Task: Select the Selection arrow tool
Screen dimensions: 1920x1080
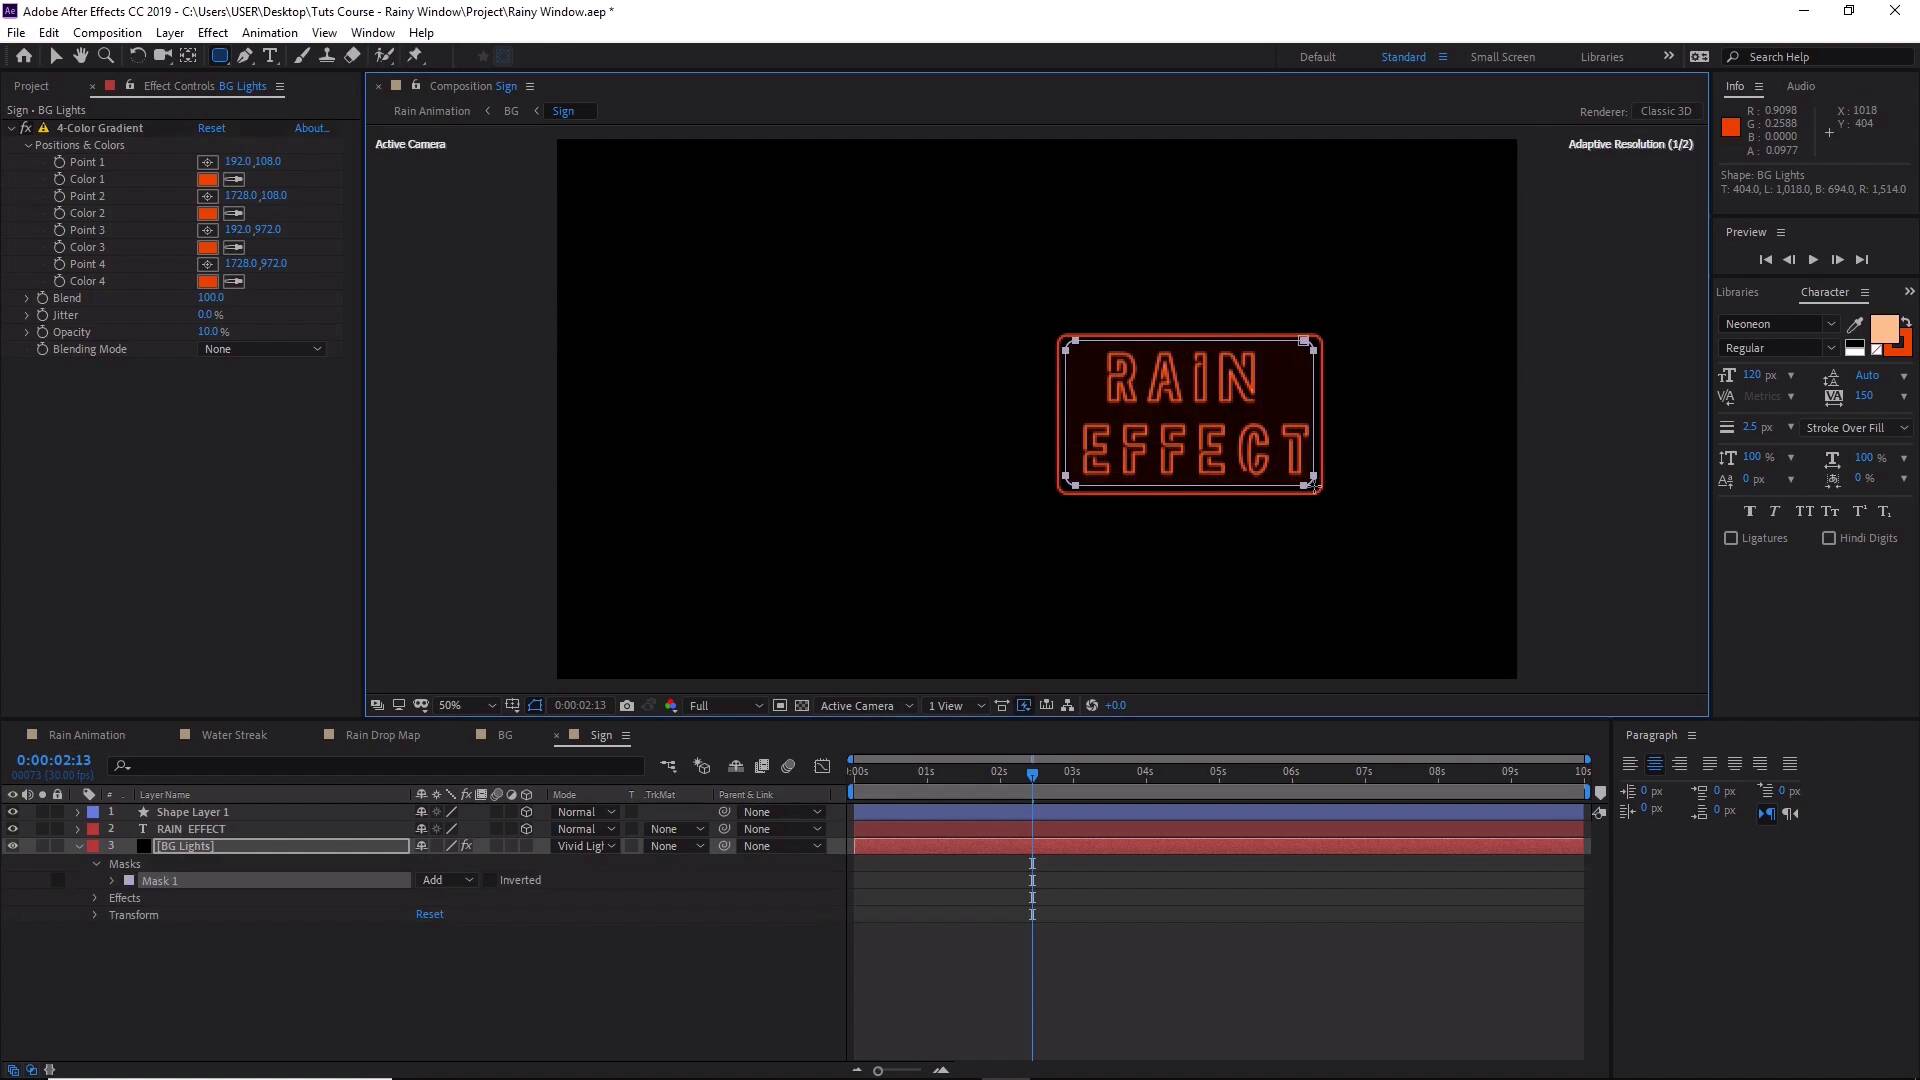Action: pos(56,56)
